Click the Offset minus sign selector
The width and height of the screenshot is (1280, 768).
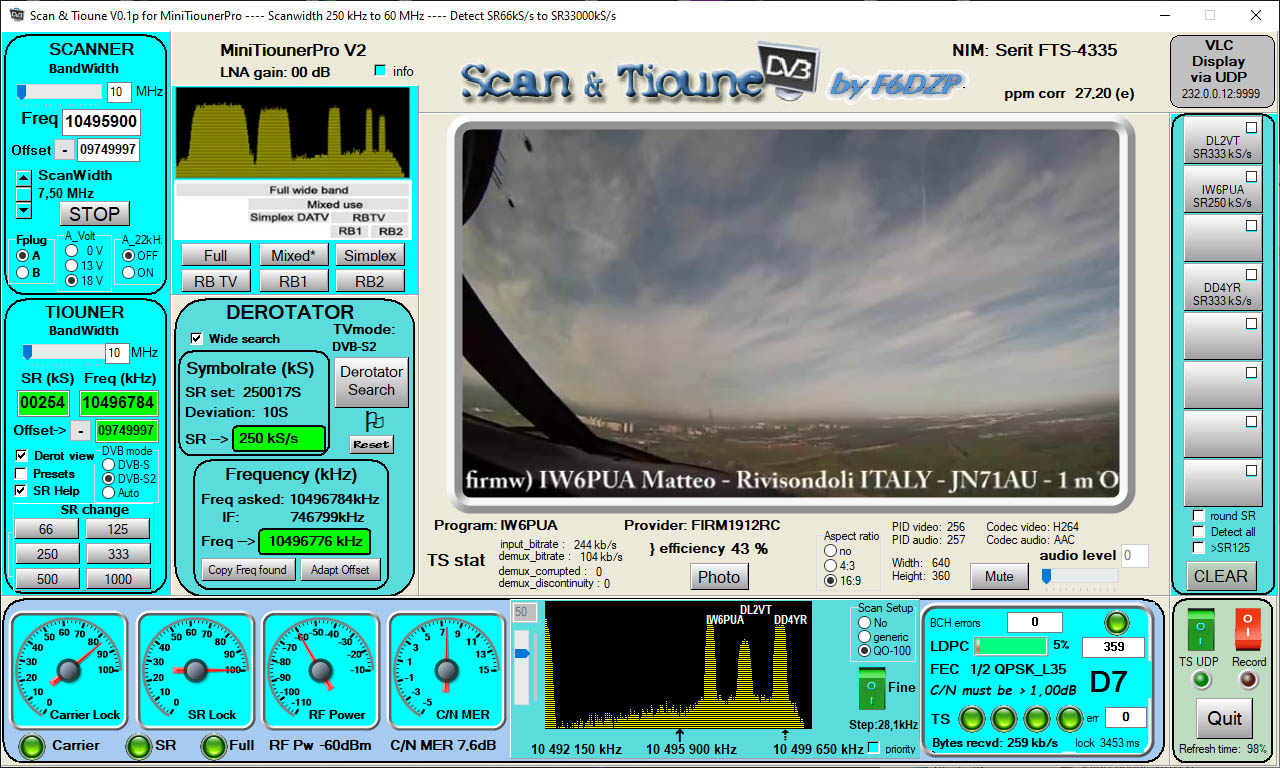click(x=66, y=149)
